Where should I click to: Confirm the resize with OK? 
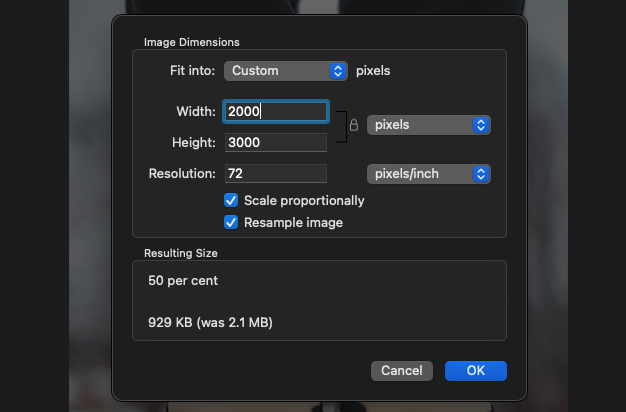point(475,371)
